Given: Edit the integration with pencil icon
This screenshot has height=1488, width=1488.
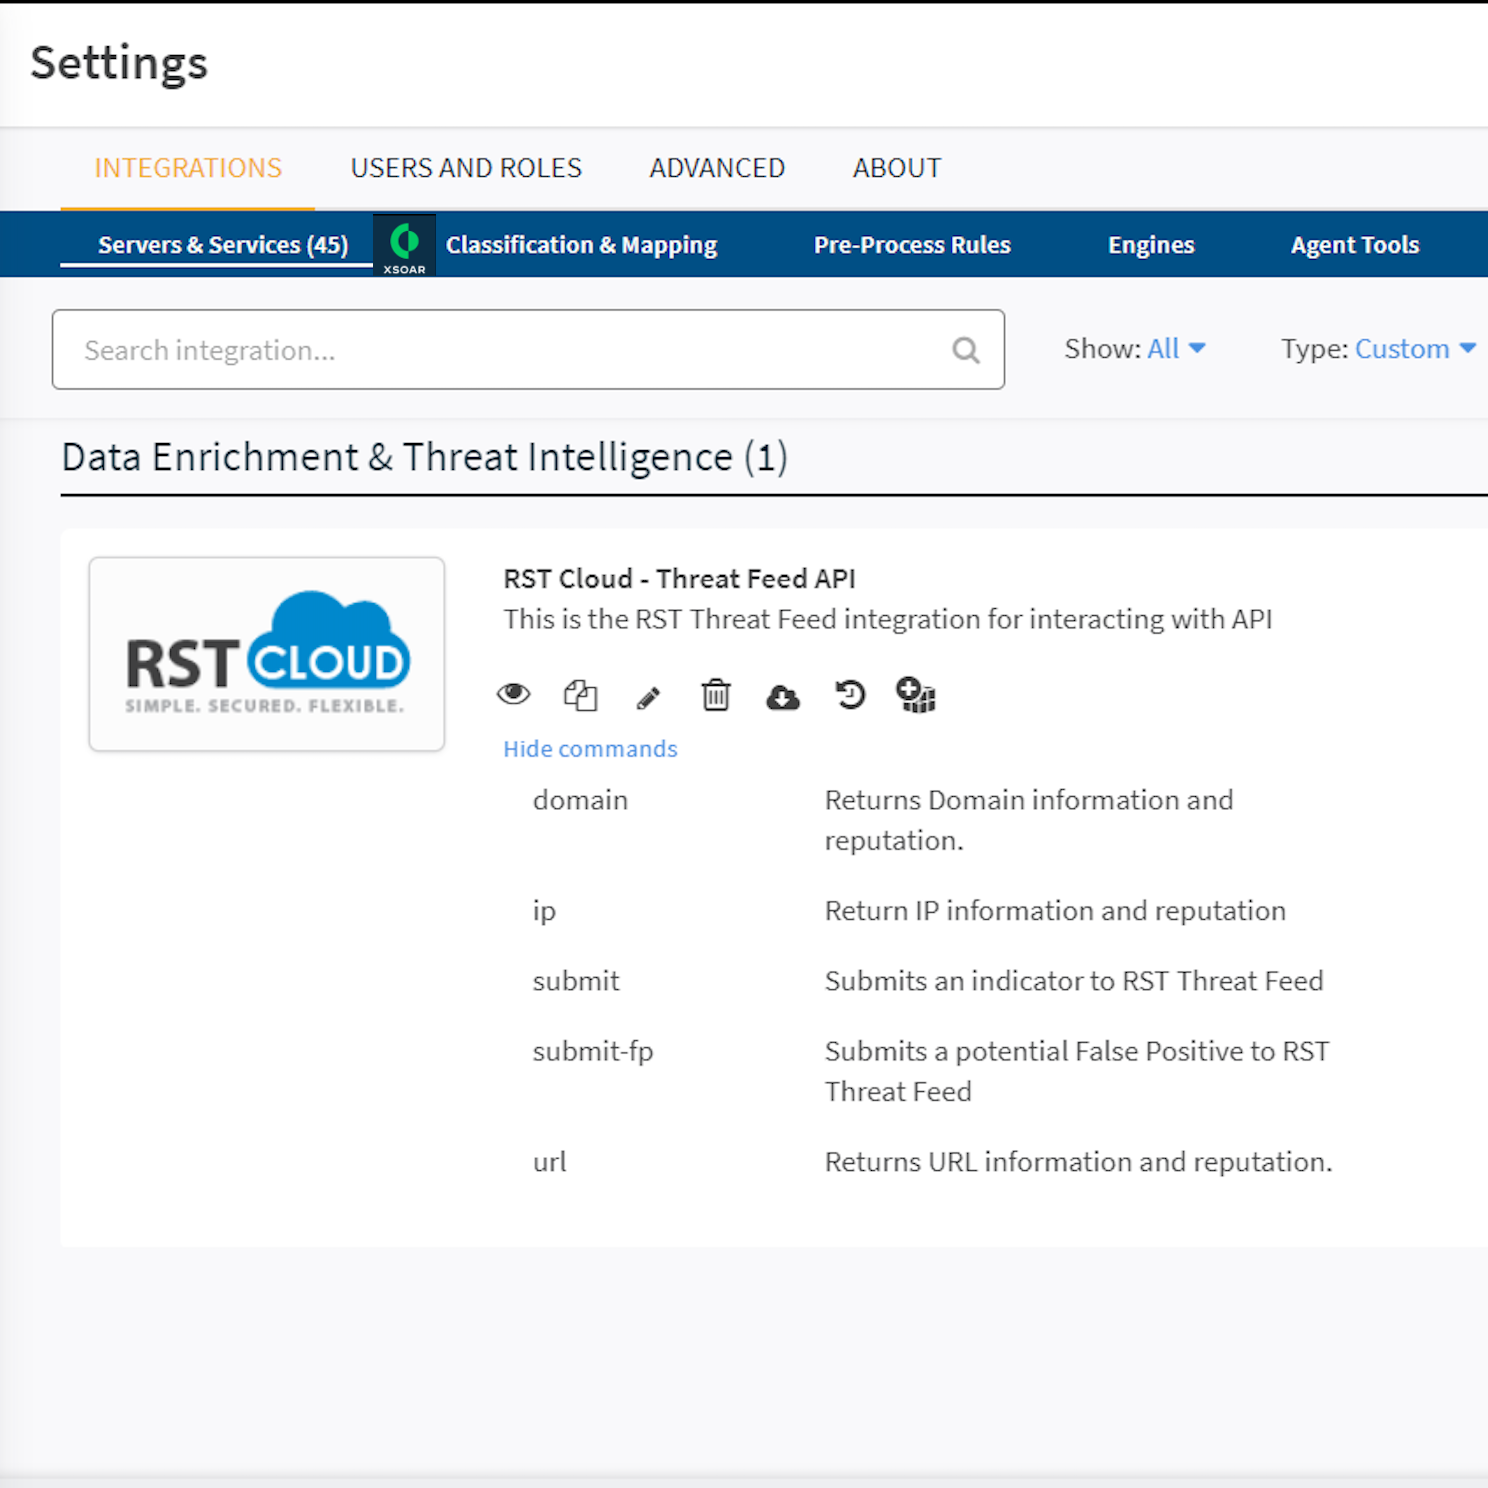Looking at the screenshot, I should tap(648, 696).
